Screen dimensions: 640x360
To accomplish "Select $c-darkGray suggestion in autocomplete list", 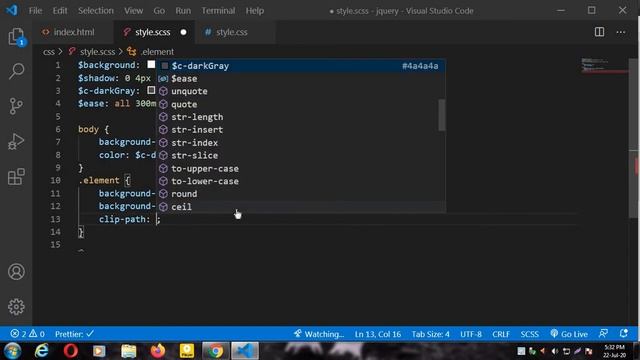I will pyautogui.click(x=301, y=66).
